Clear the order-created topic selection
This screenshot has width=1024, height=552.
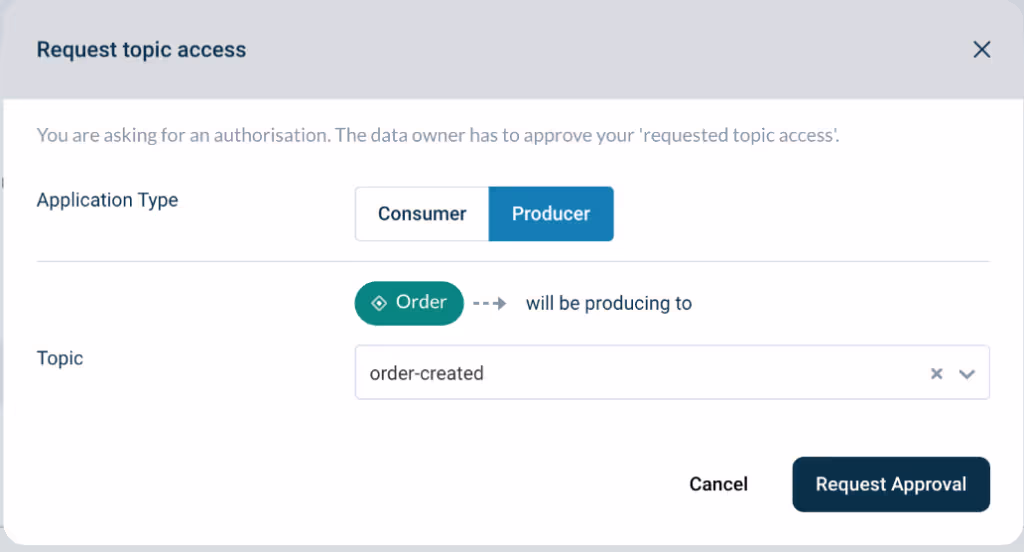click(936, 373)
